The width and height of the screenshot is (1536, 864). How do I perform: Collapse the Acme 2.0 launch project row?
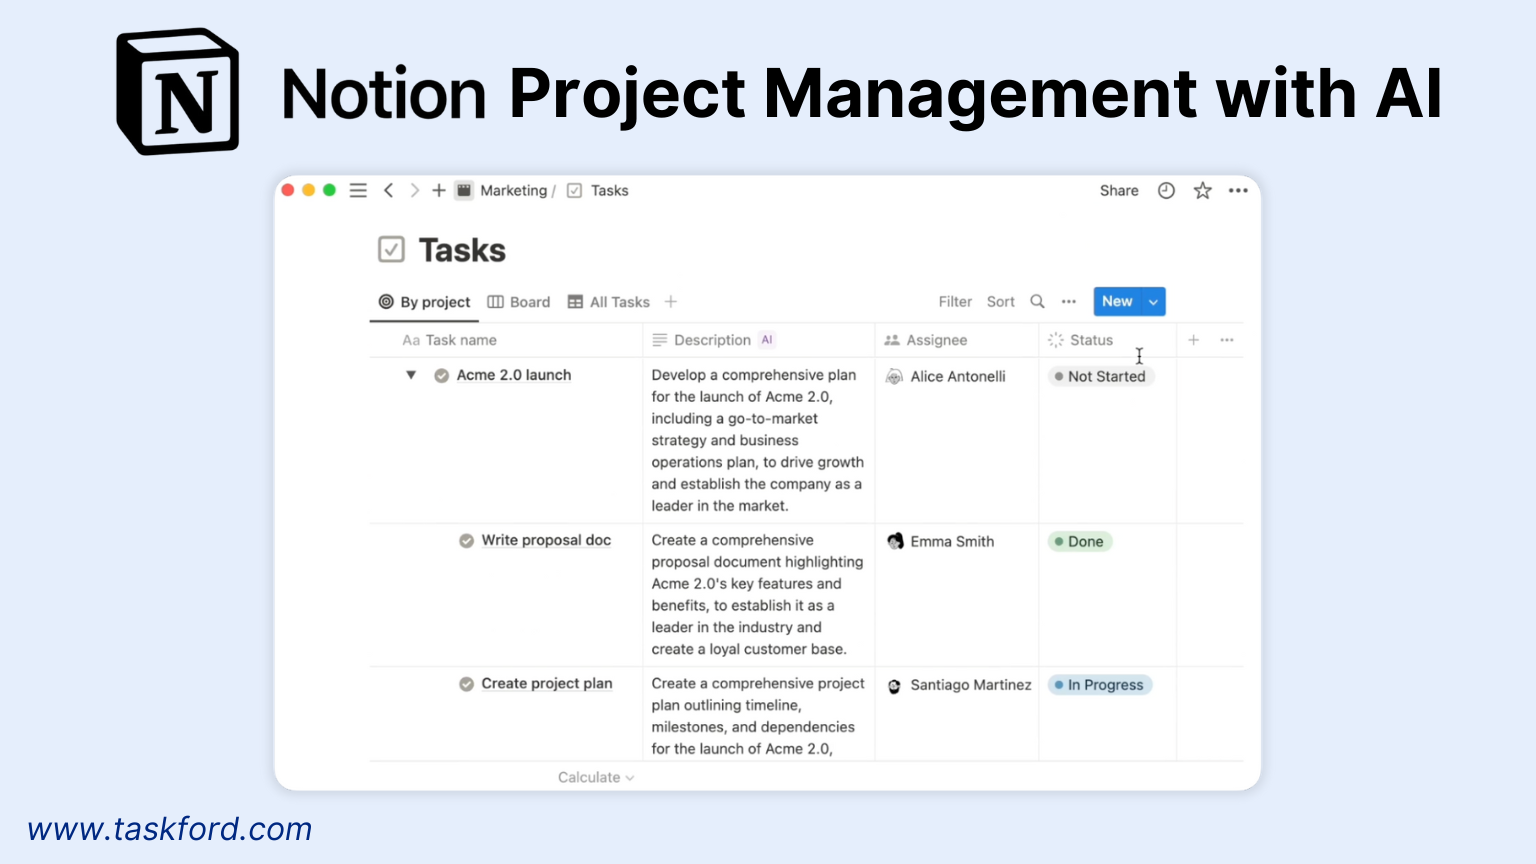coord(411,375)
